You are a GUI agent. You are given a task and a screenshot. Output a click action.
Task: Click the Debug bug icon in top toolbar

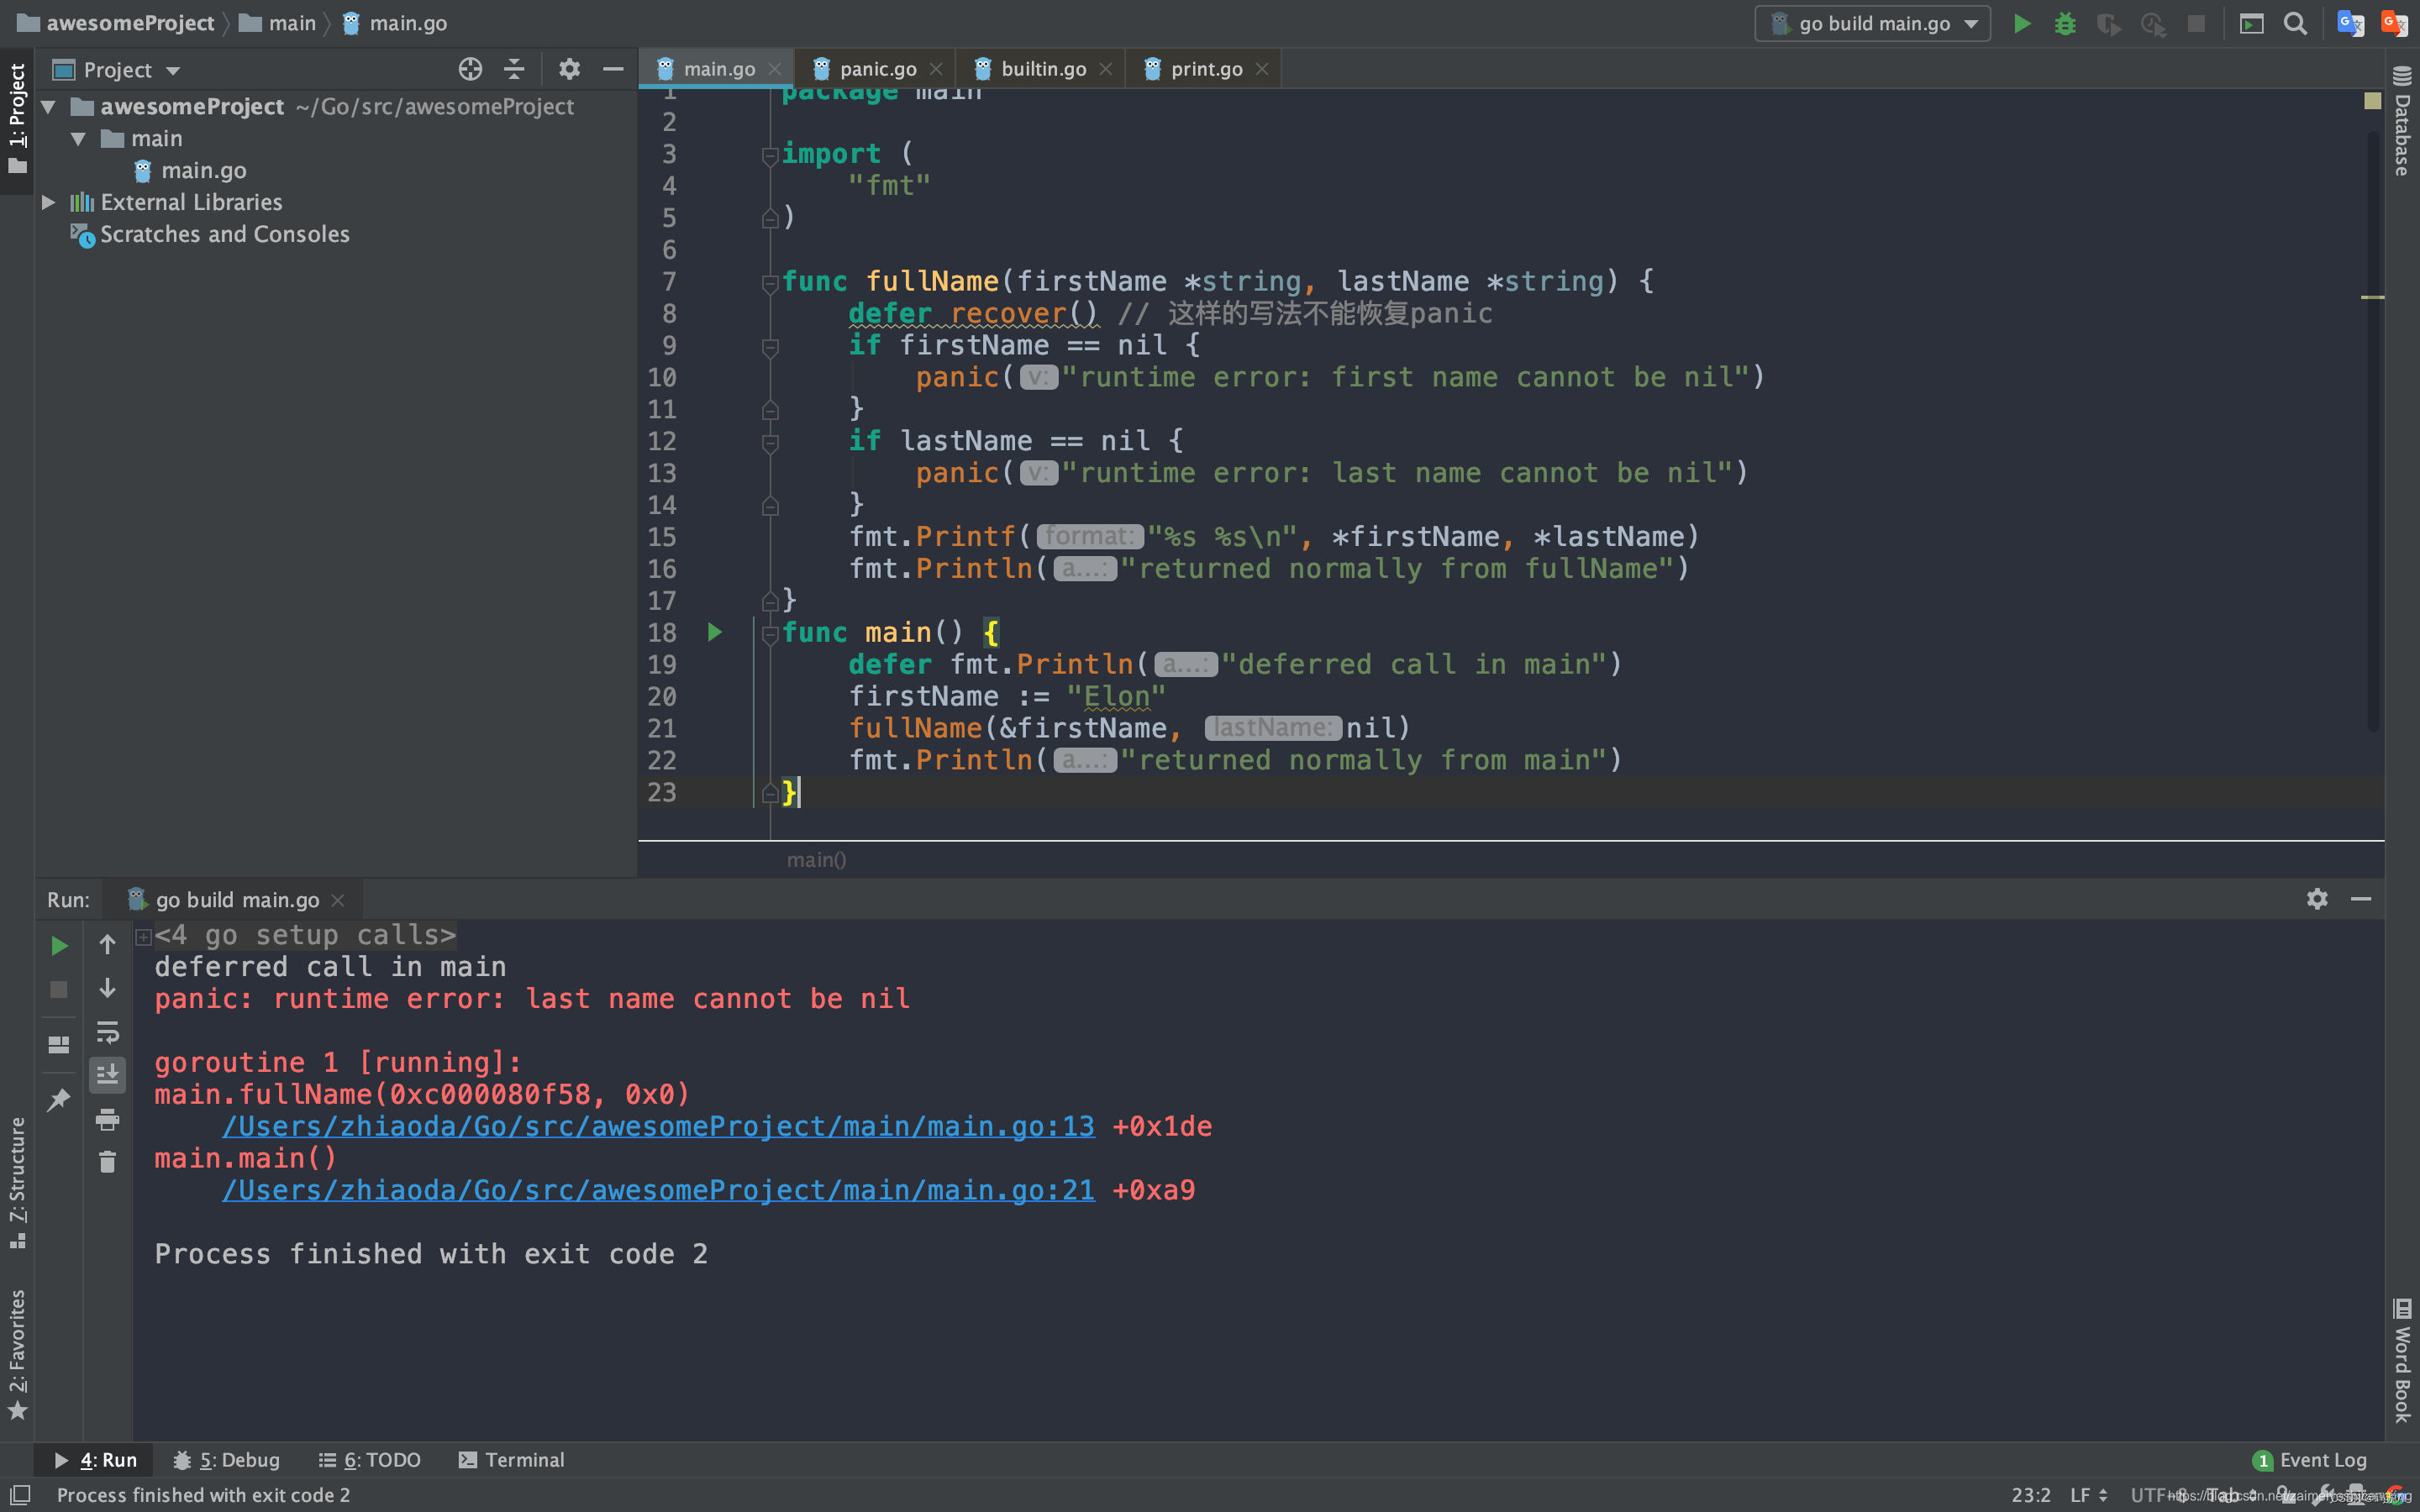click(2064, 23)
